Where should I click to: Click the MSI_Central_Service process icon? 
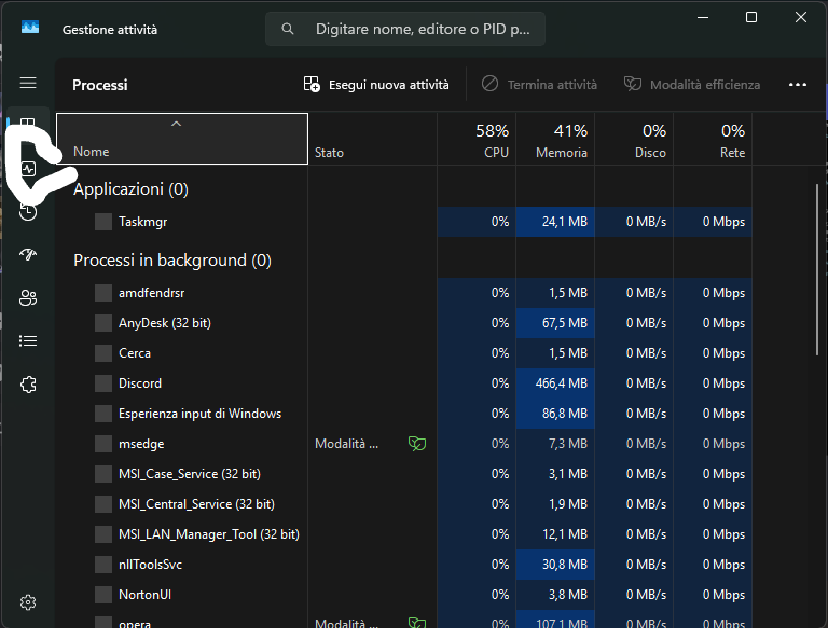[x=104, y=504]
